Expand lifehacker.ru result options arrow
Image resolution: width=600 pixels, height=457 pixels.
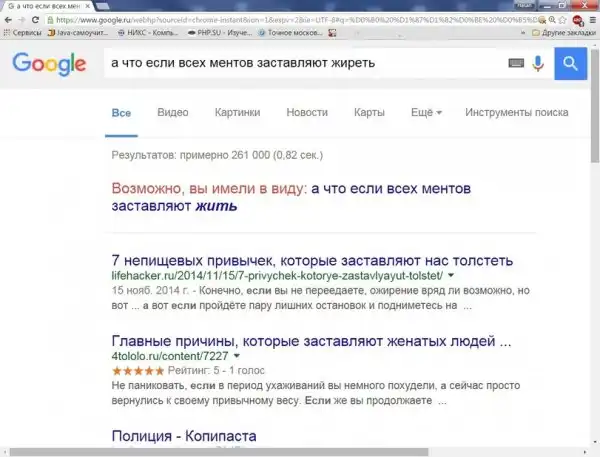[451, 273]
